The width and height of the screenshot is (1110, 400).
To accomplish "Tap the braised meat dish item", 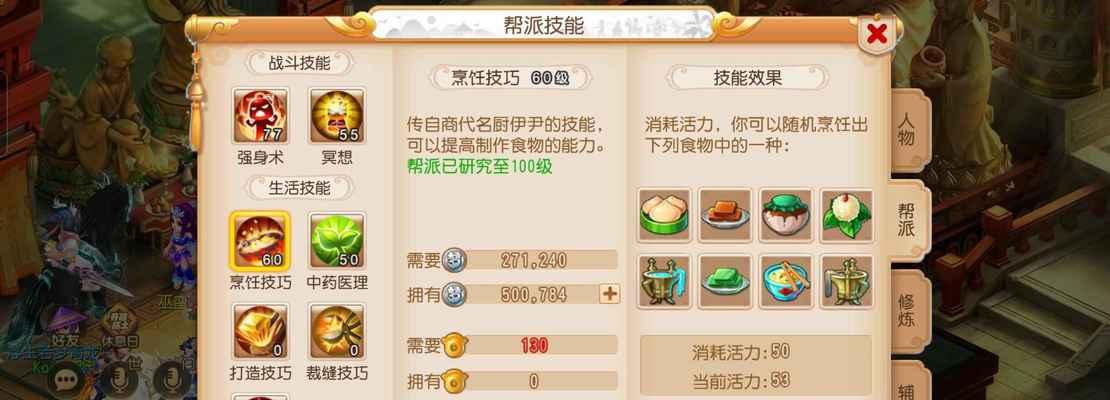I will click(725, 215).
